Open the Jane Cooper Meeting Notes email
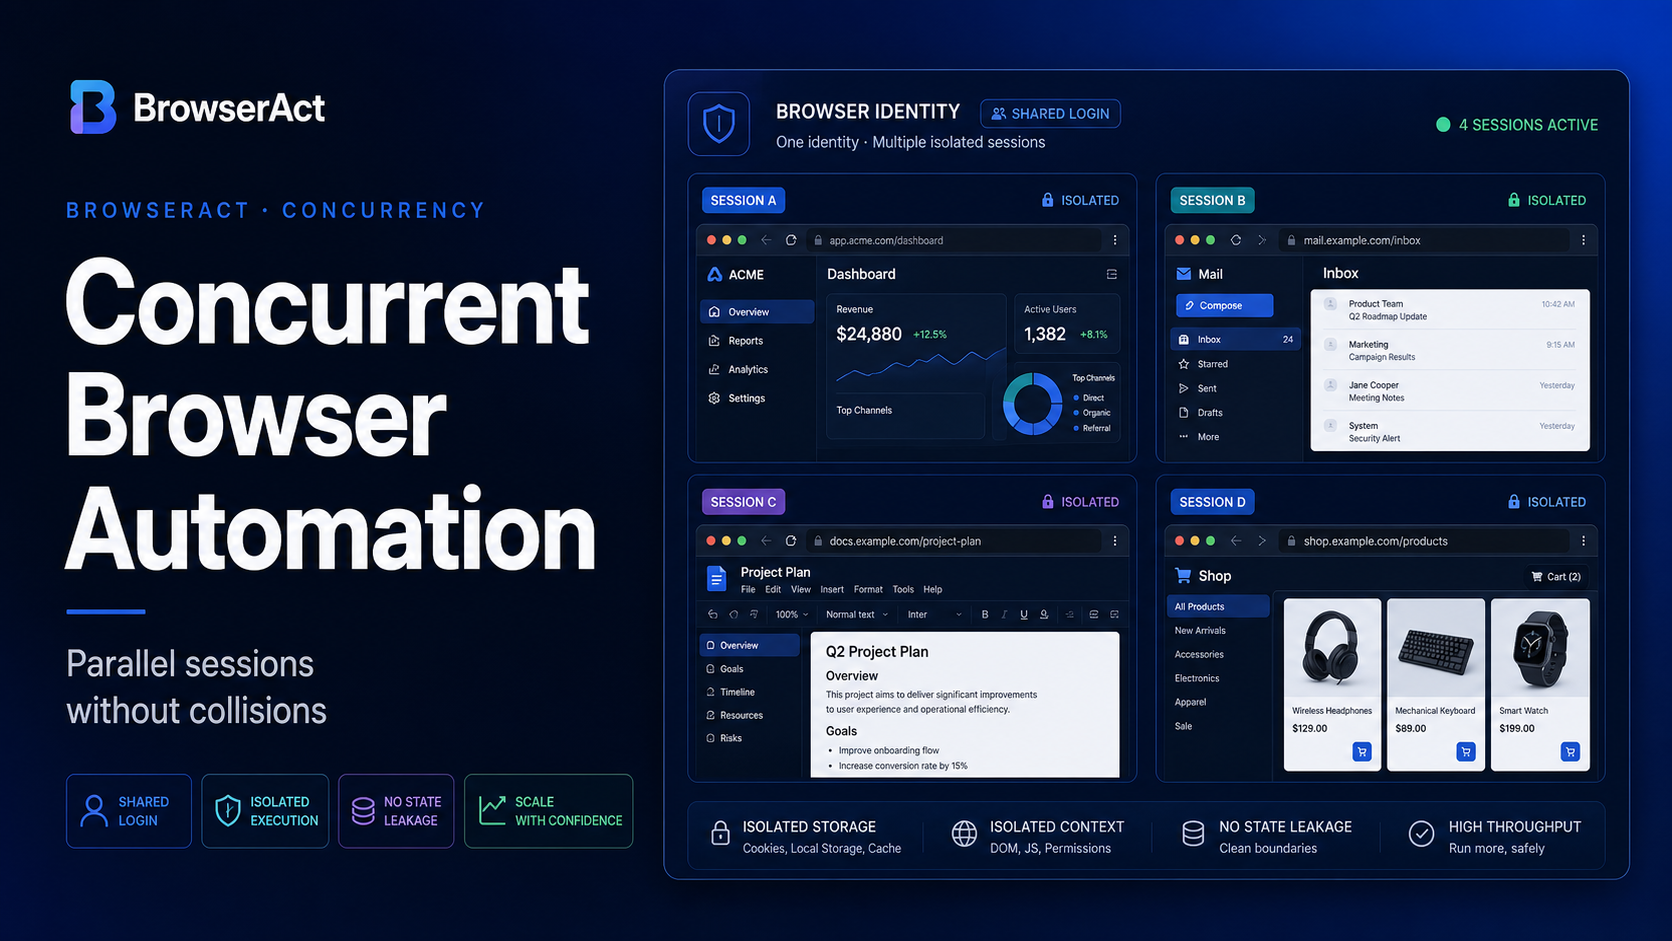This screenshot has height=941, width=1672. [1450, 391]
